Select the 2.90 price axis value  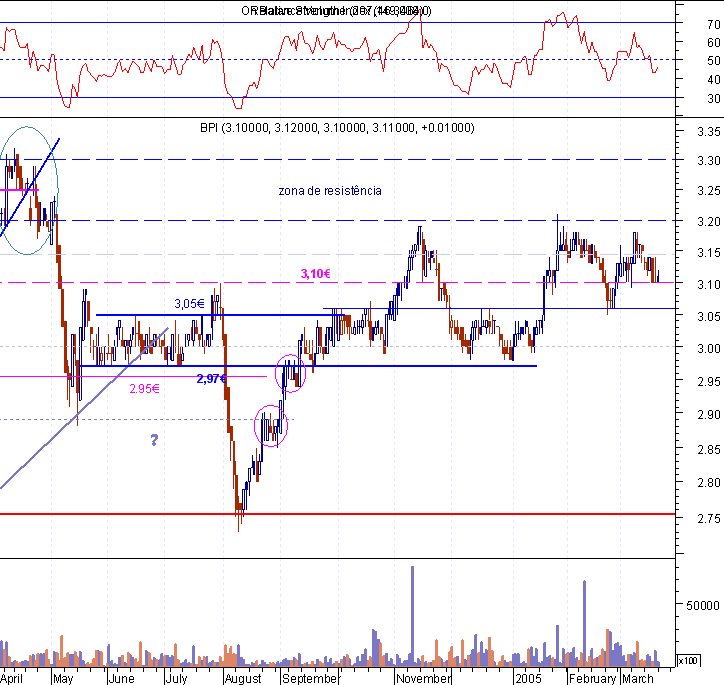coord(709,415)
